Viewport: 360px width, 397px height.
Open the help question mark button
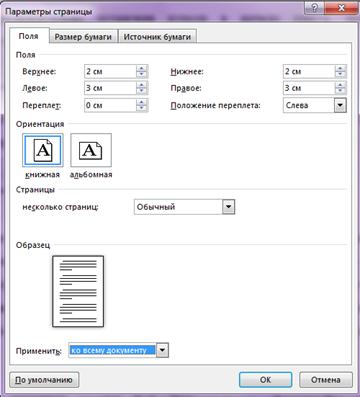click(315, 8)
